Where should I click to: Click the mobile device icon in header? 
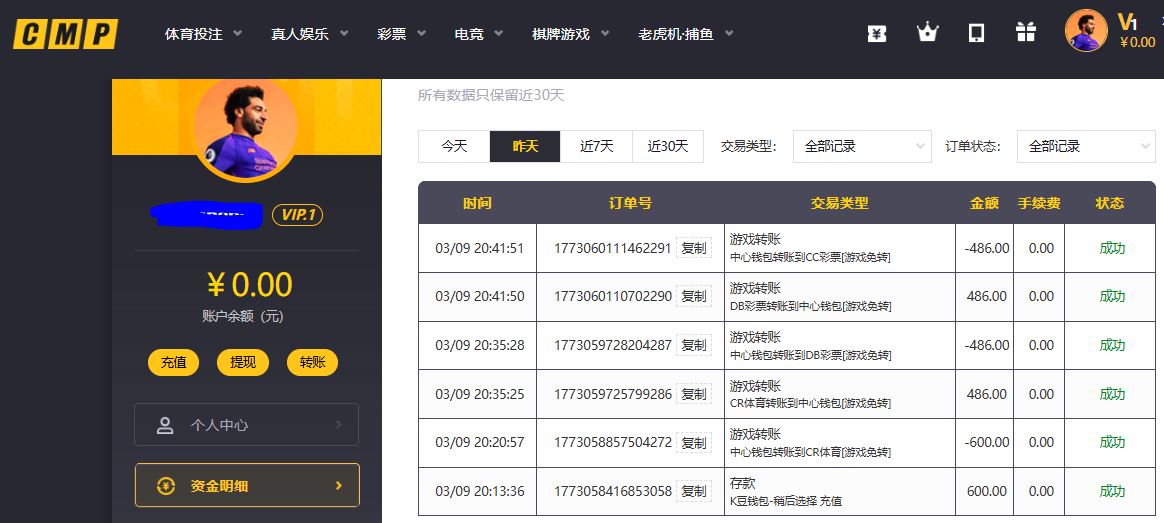tap(977, 33)
